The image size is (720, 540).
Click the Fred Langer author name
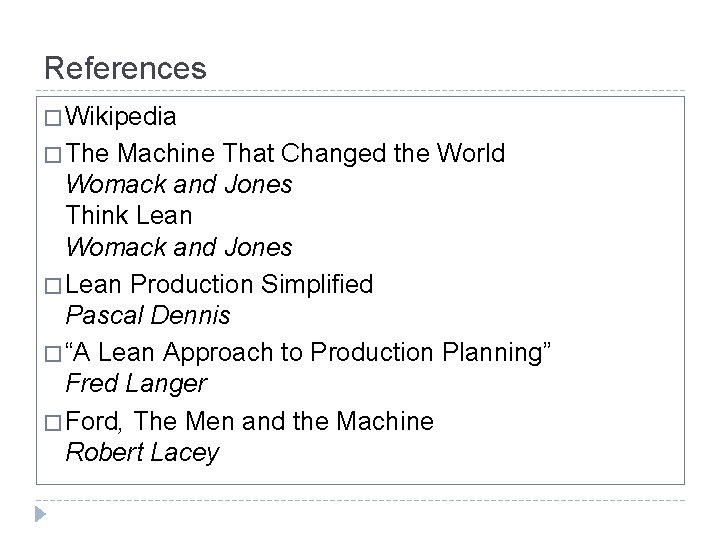coord(136,384)
